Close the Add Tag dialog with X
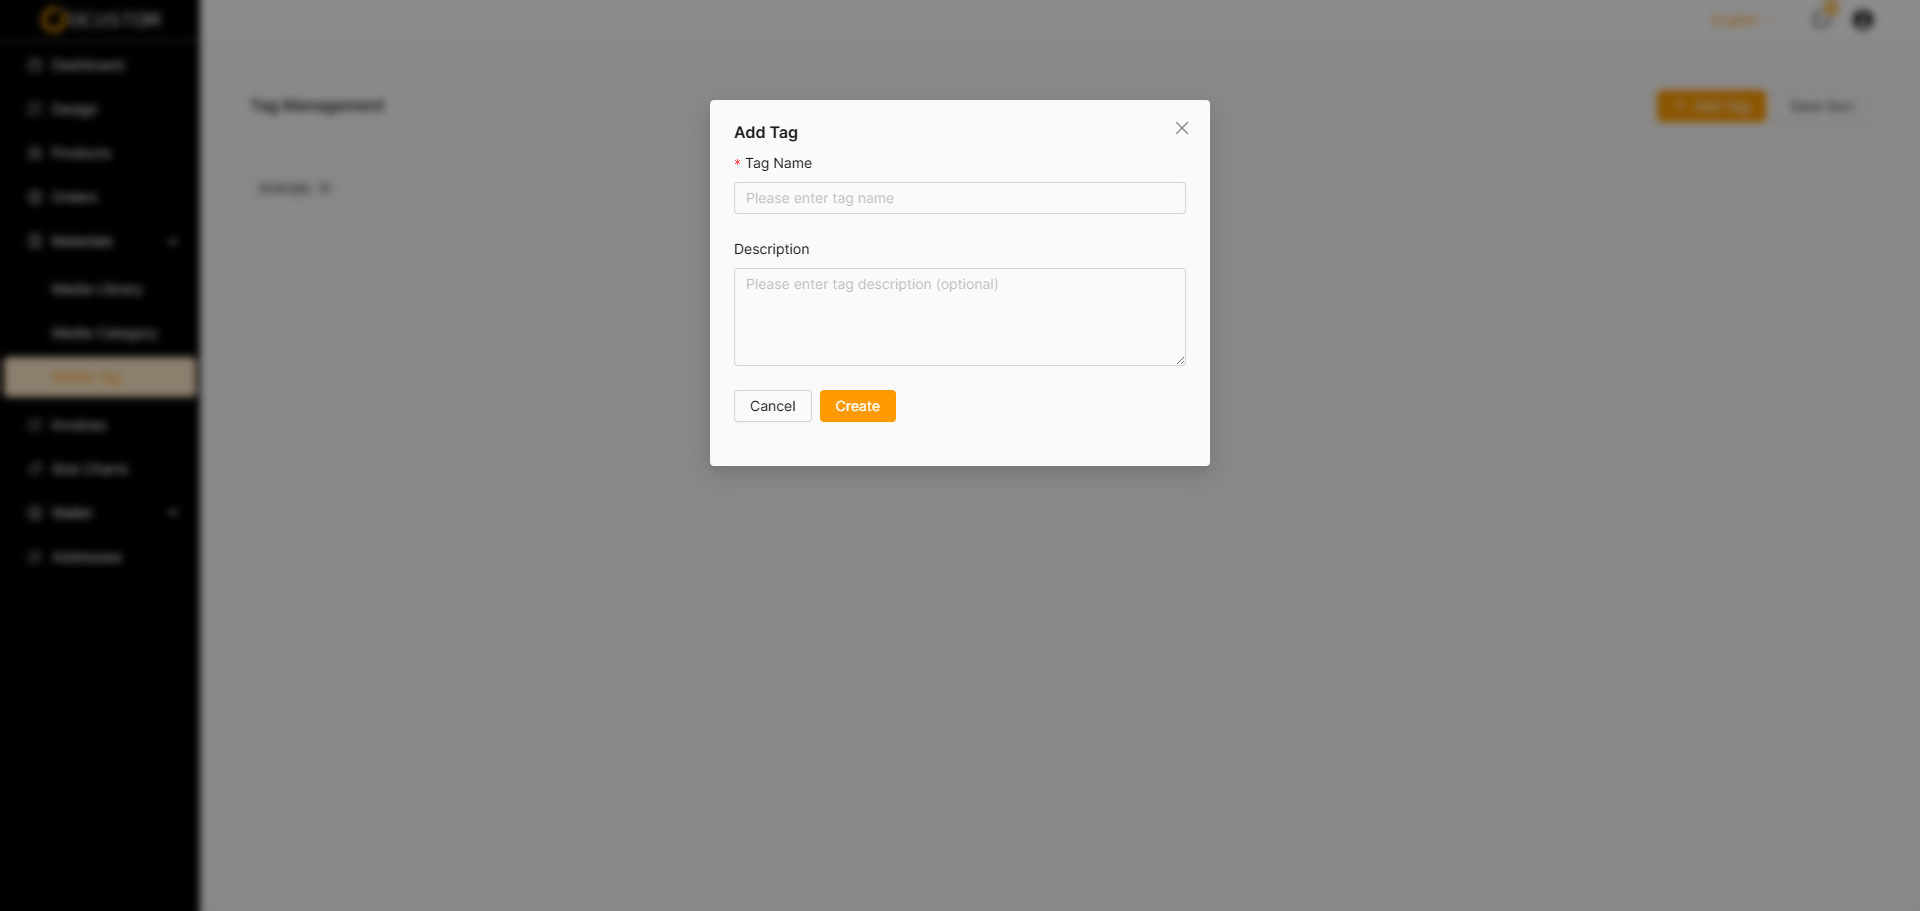 [1182, 128]
